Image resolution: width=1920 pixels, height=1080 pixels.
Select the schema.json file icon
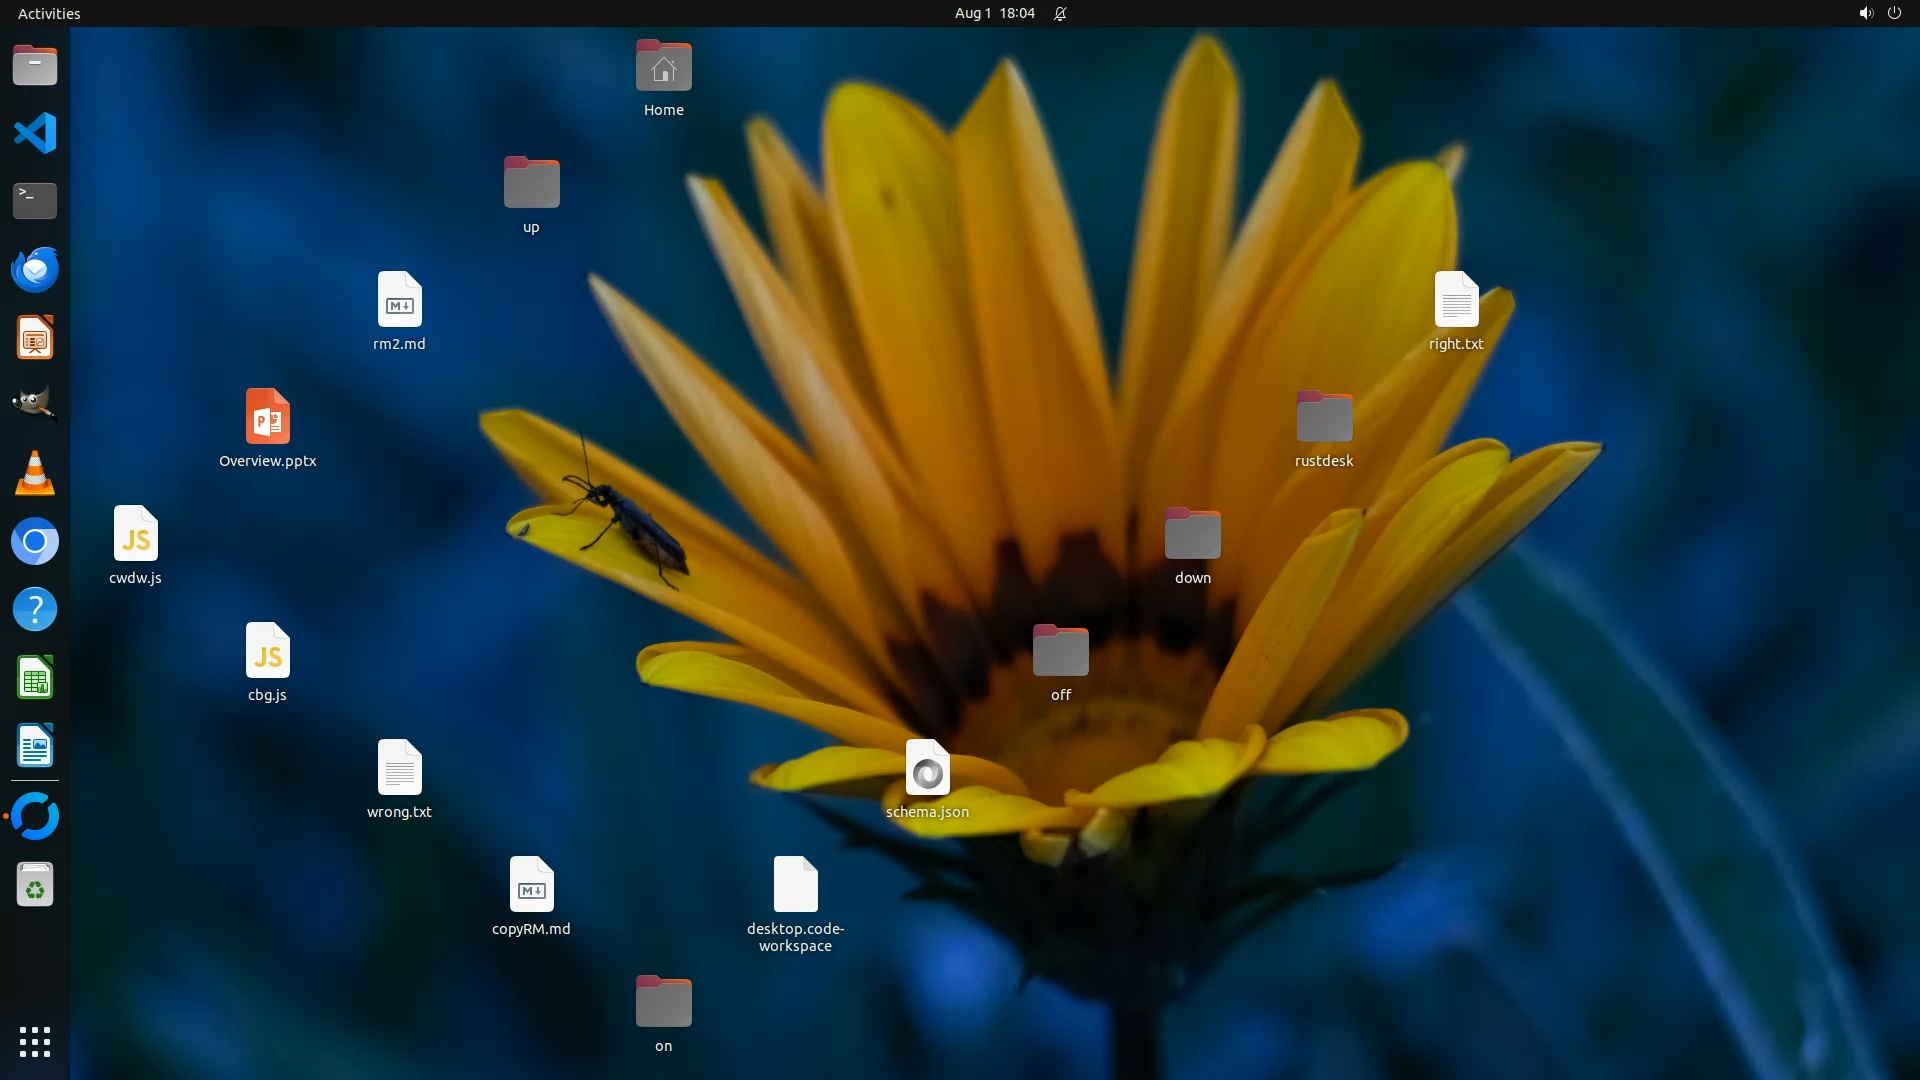pos(927,769)
